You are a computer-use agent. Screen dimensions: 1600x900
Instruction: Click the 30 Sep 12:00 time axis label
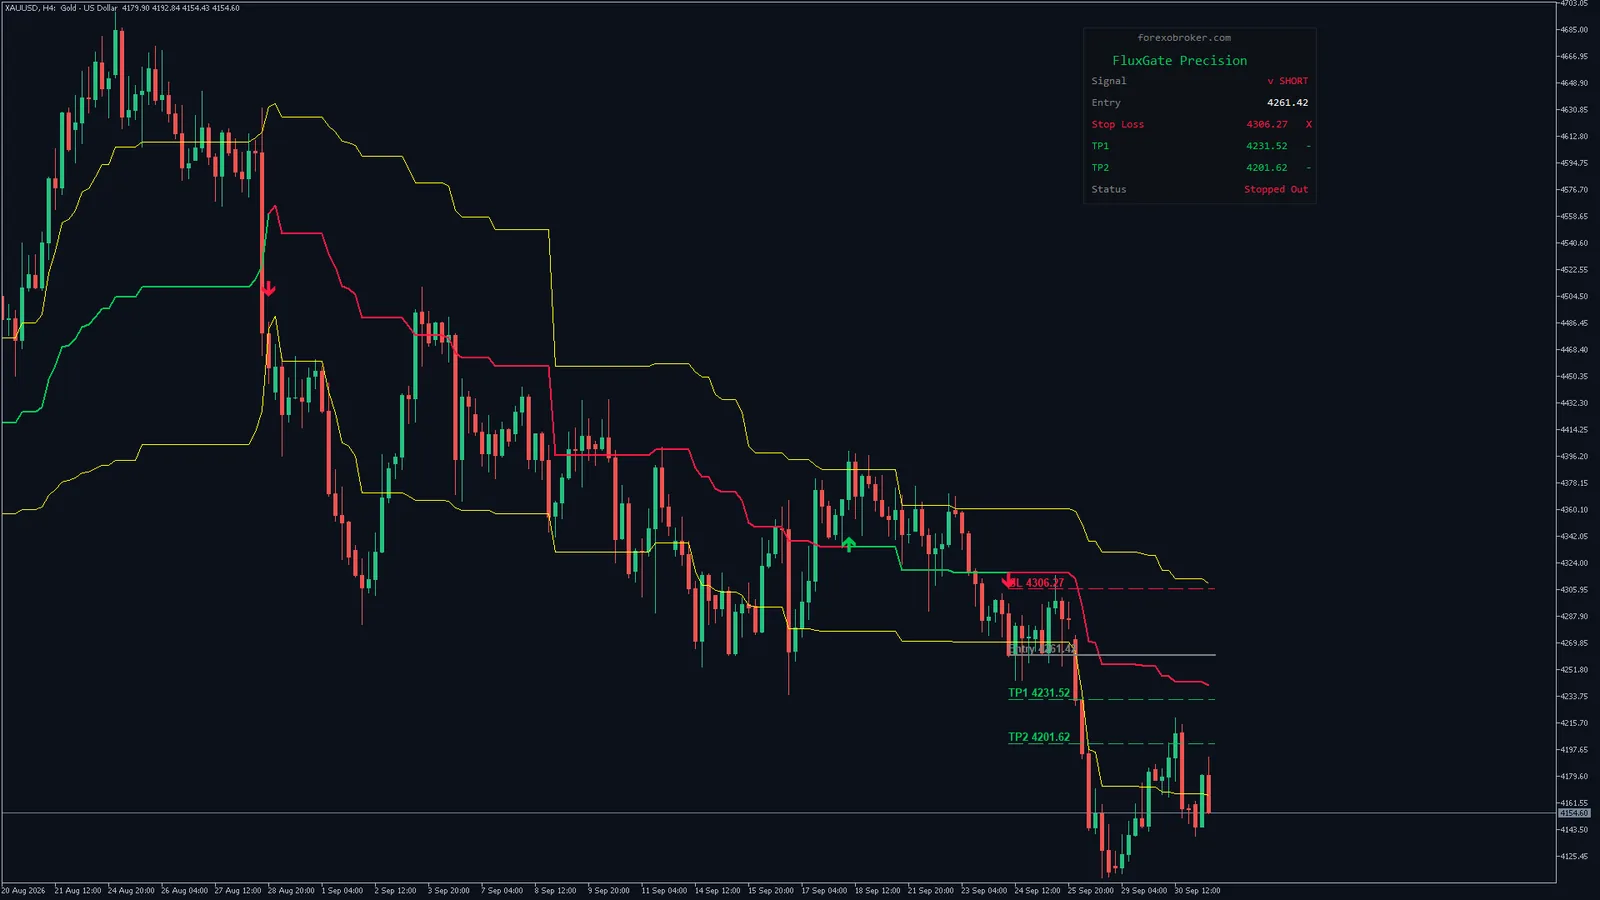pos(1197,890)
